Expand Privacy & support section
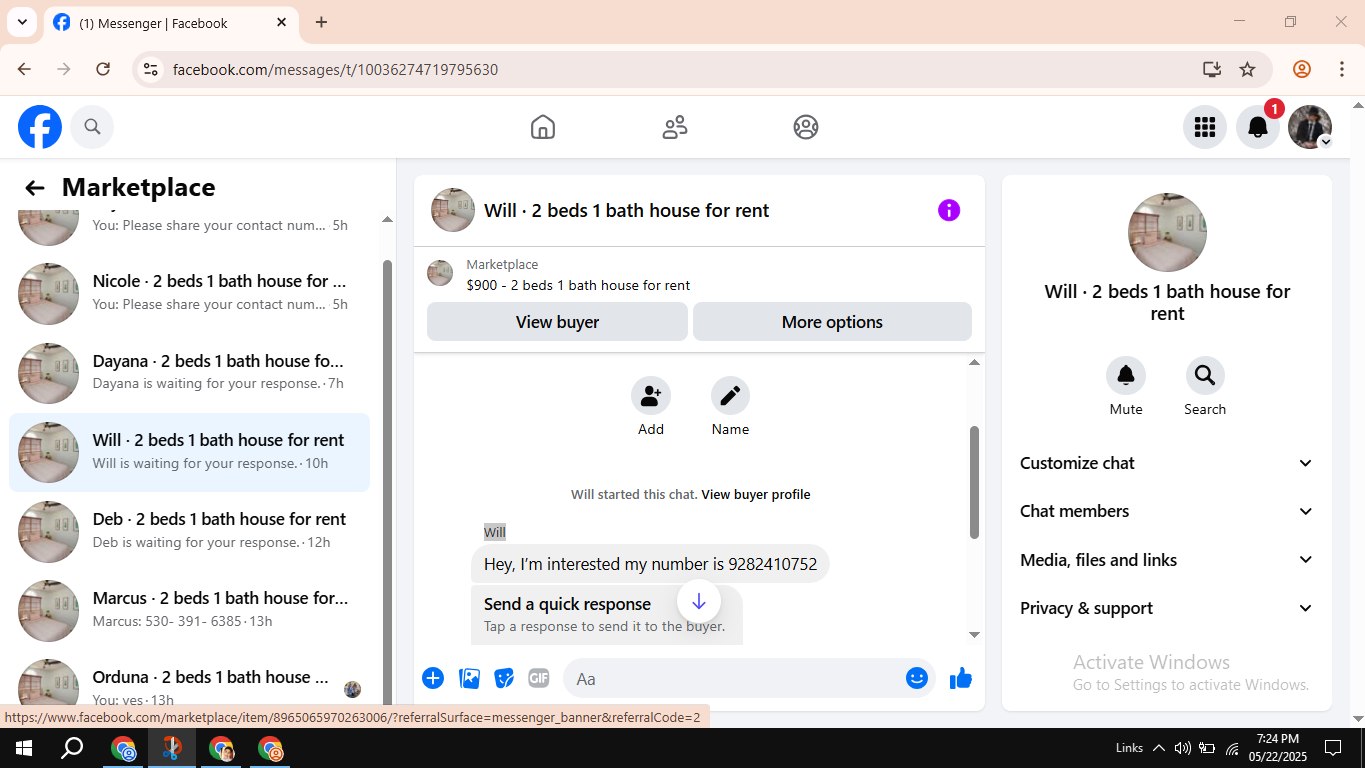The height and width of the screenshot is (768, 1365). 1166,608
